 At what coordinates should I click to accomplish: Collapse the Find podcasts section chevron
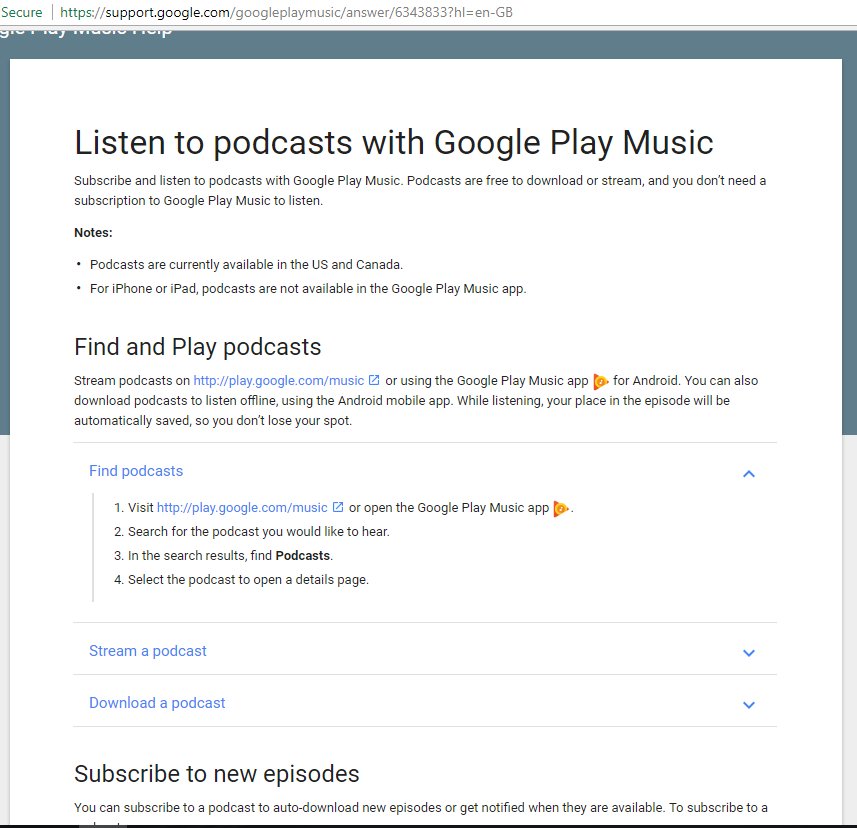pyautogui.click(x=749, y=474)
